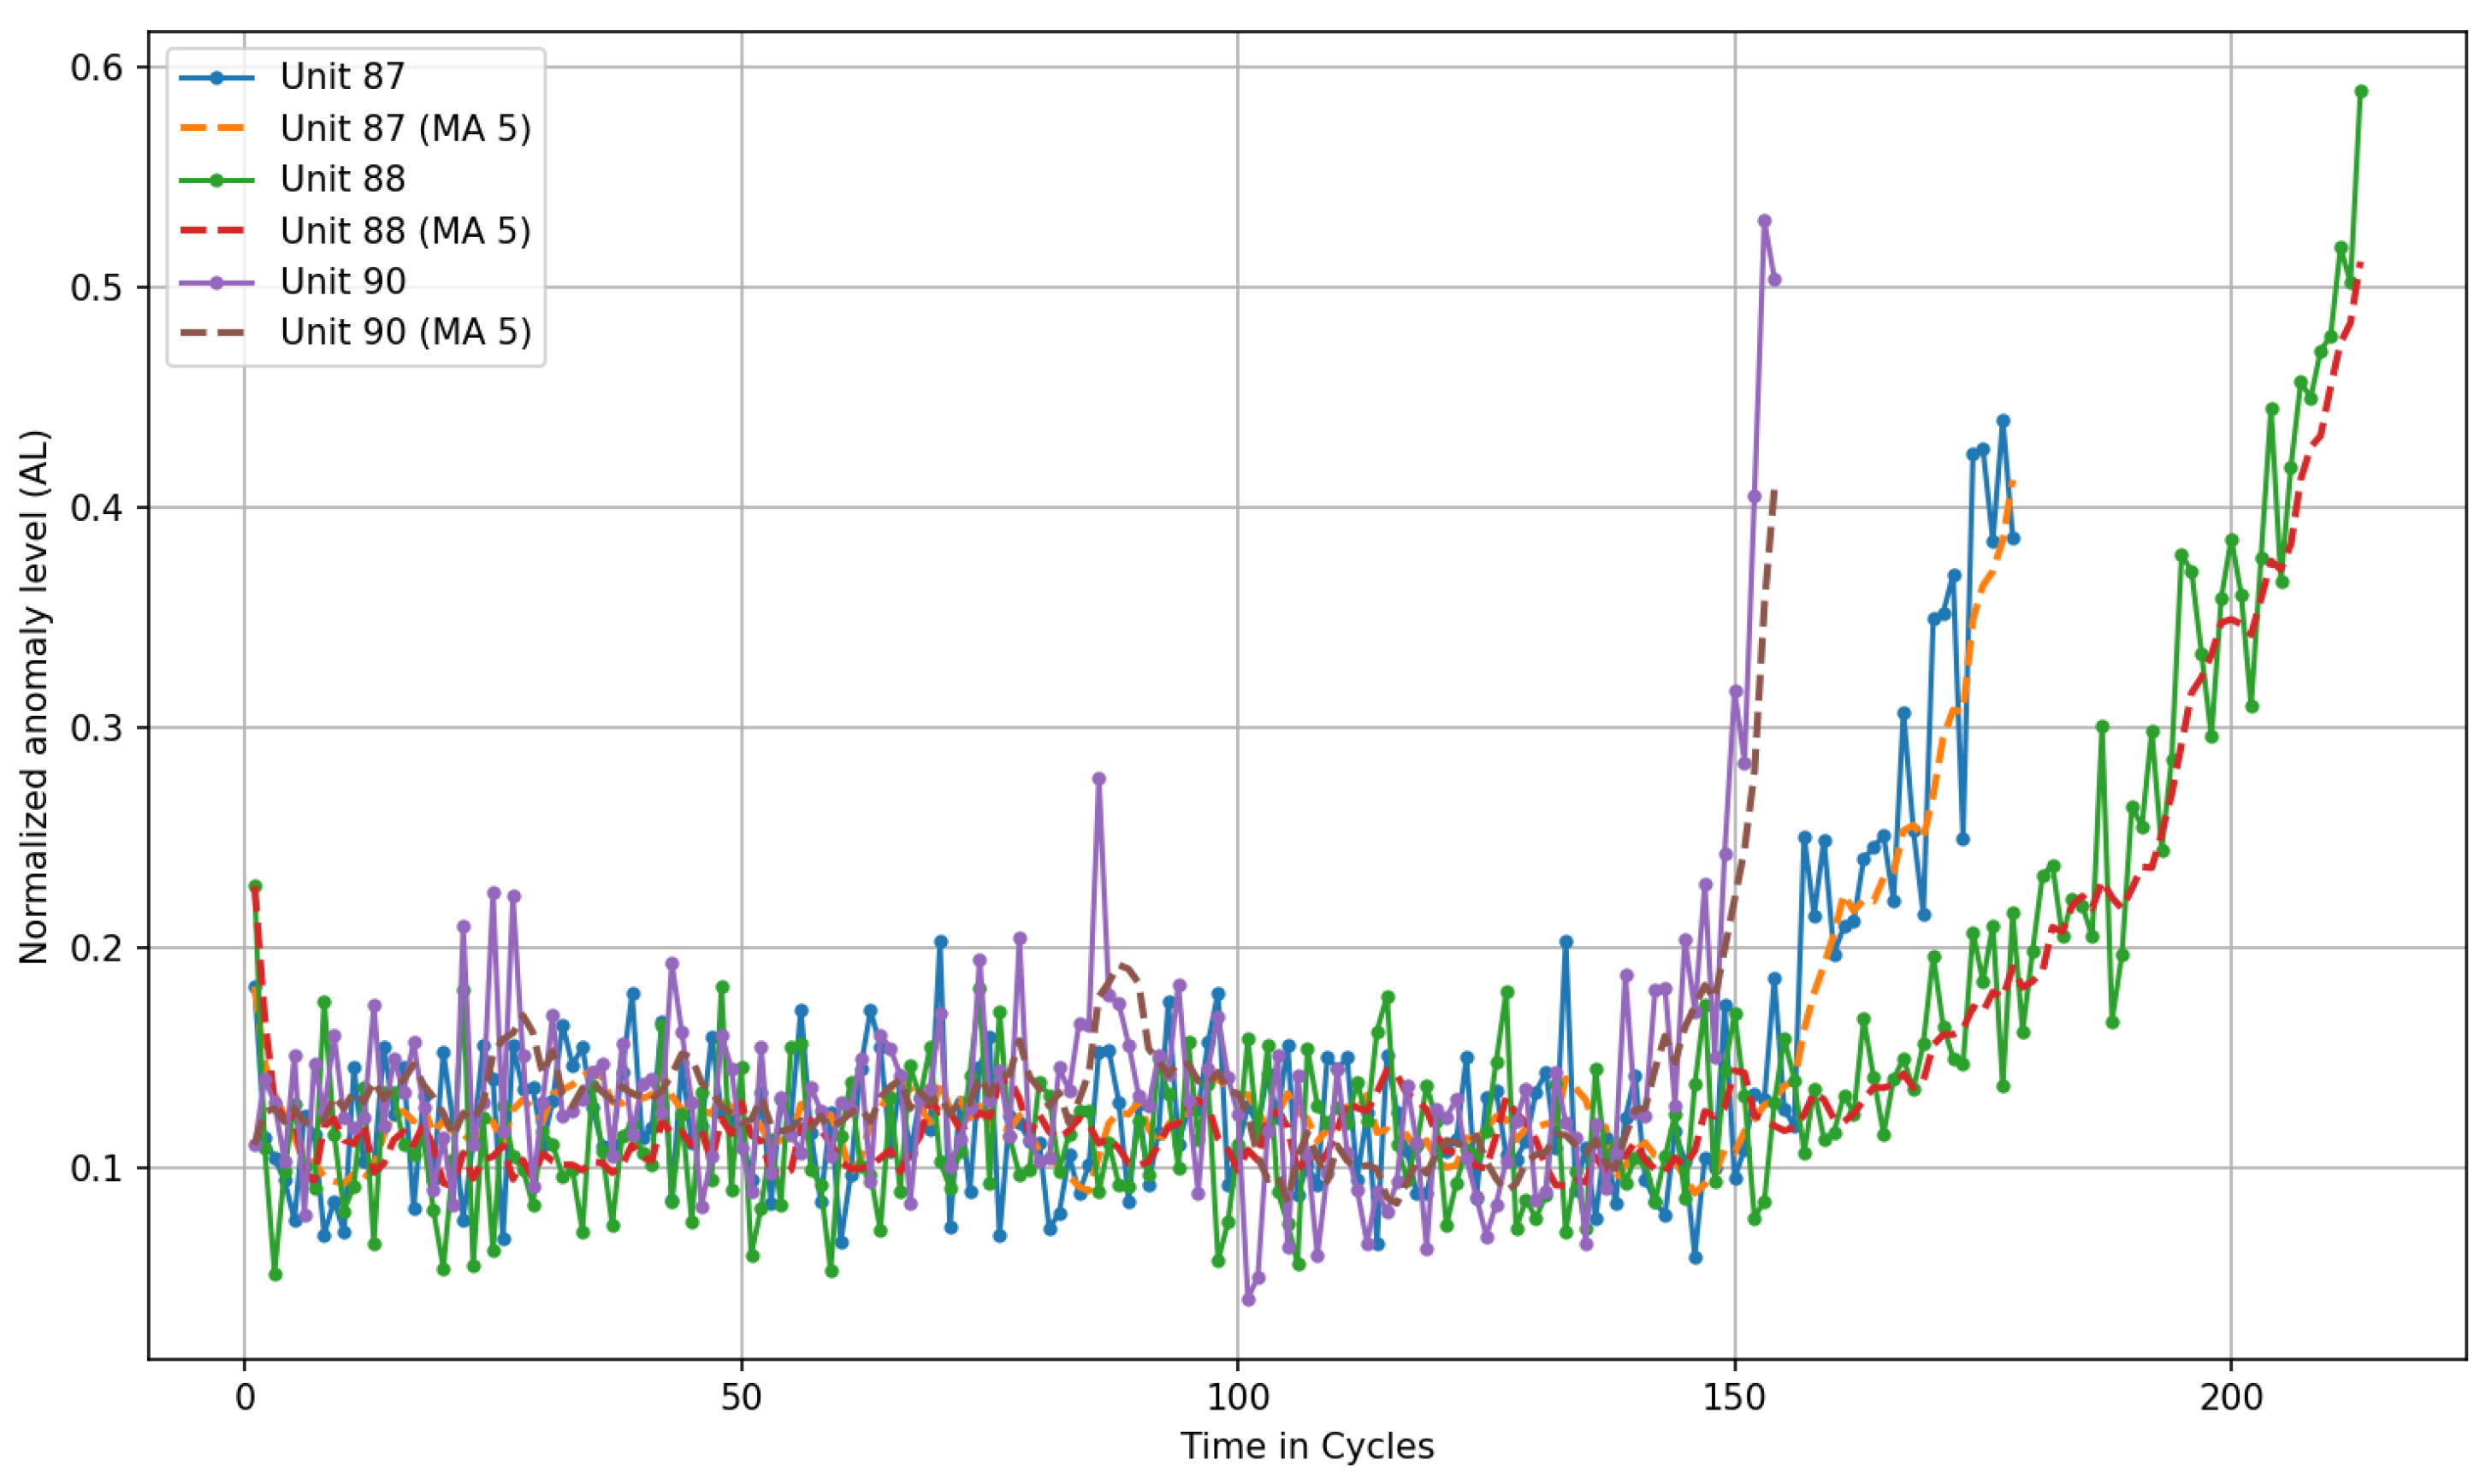
Task: Click the "Time in Cycles" x-axis label
Action: (1307, 1447)
